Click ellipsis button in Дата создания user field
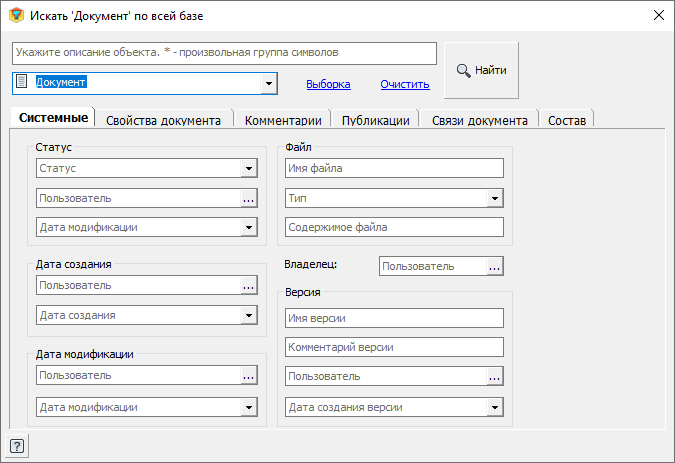Viewport: 675px width, 463px height. [x=249, y=286]
